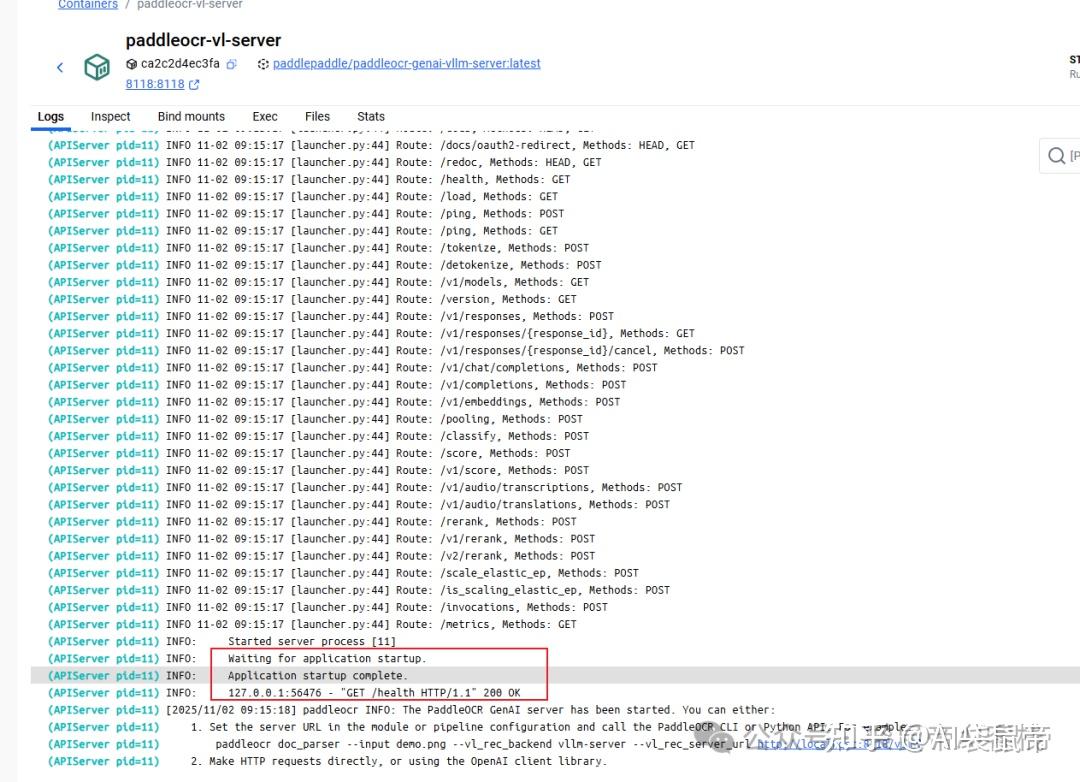Click the green container cube icon

pos(97,67)
